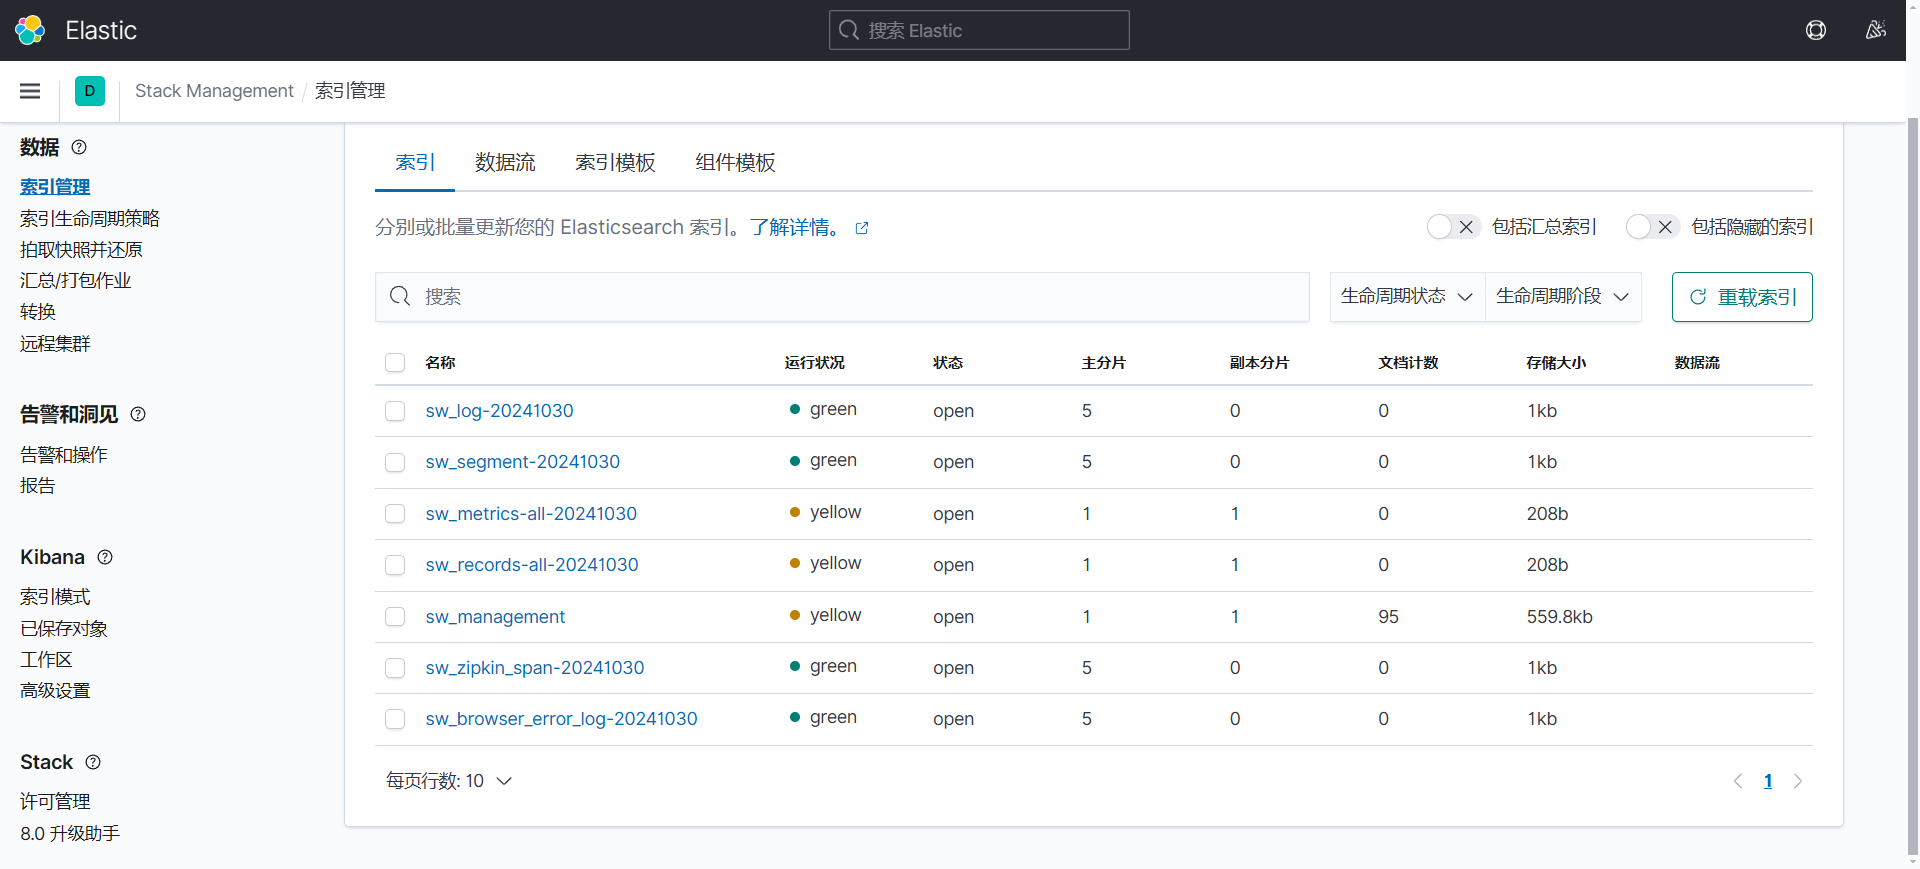Toggle 包括隐藏的索引 switch
This screenshot has width=1920, height=869.
[x=1652, y=227]
